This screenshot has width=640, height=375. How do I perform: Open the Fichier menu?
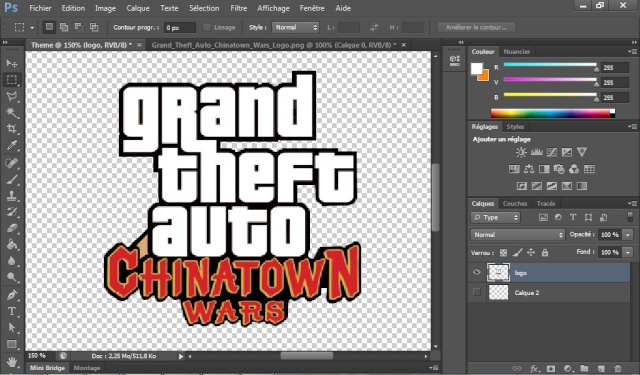click(40, 8)
